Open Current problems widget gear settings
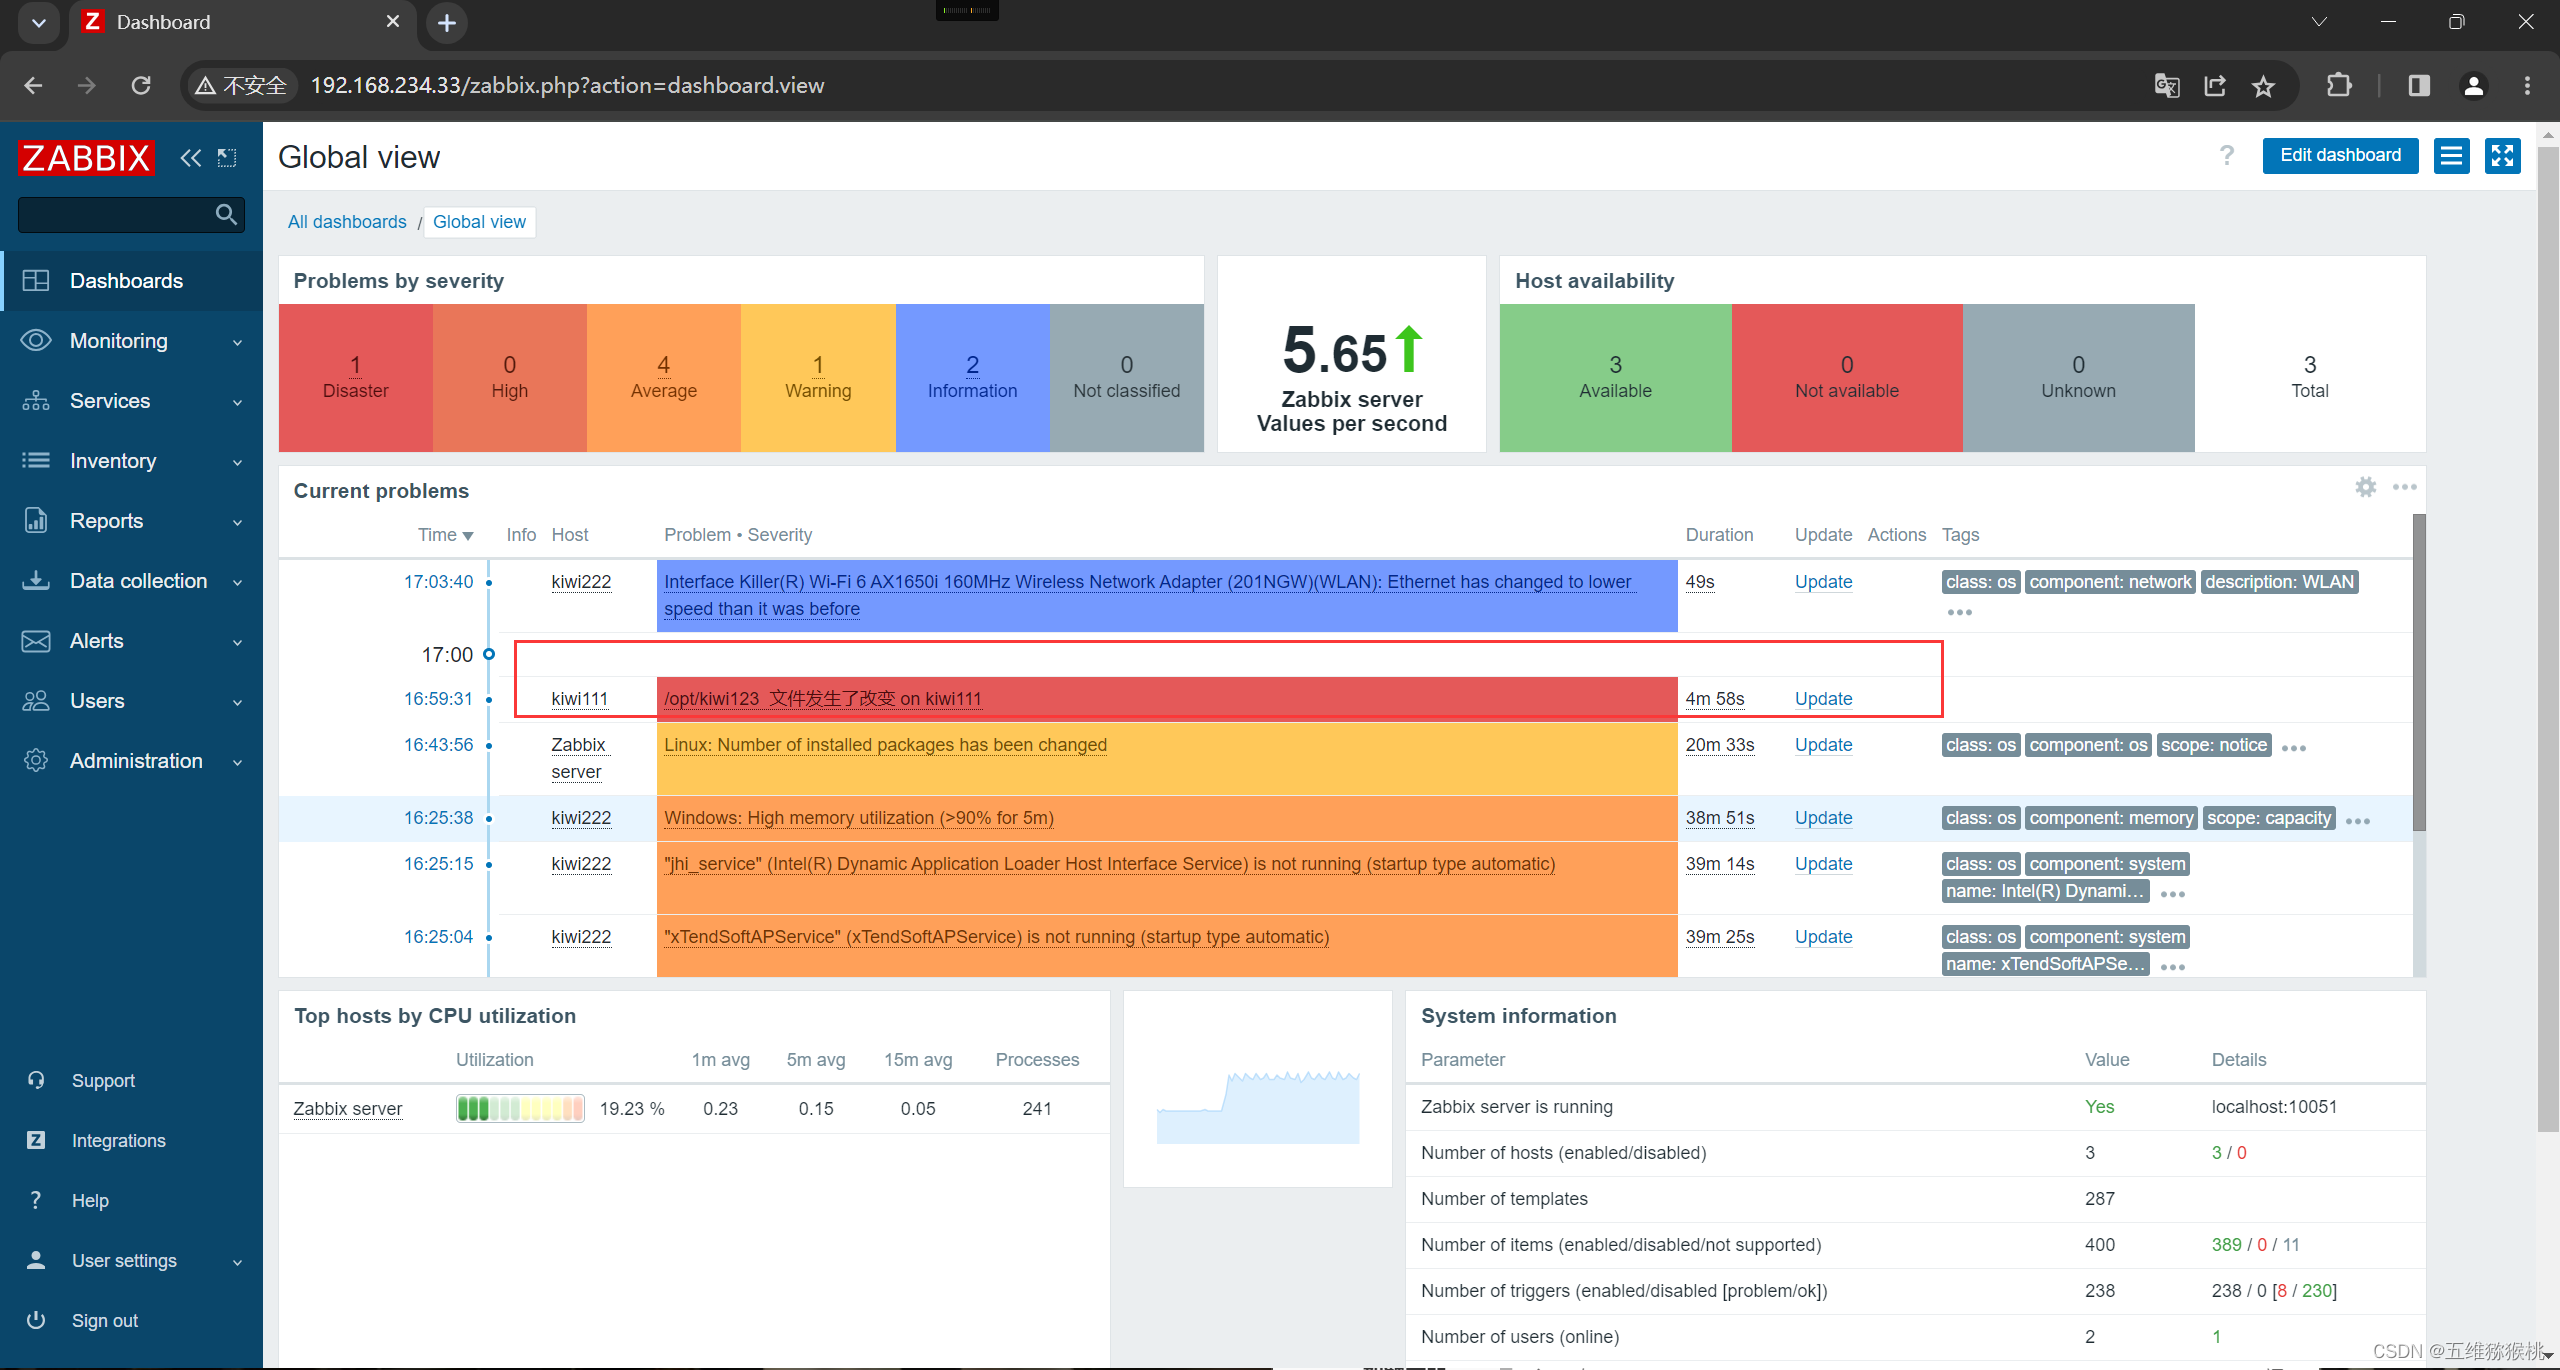2560x1370 pixels. pos(2365,487)
